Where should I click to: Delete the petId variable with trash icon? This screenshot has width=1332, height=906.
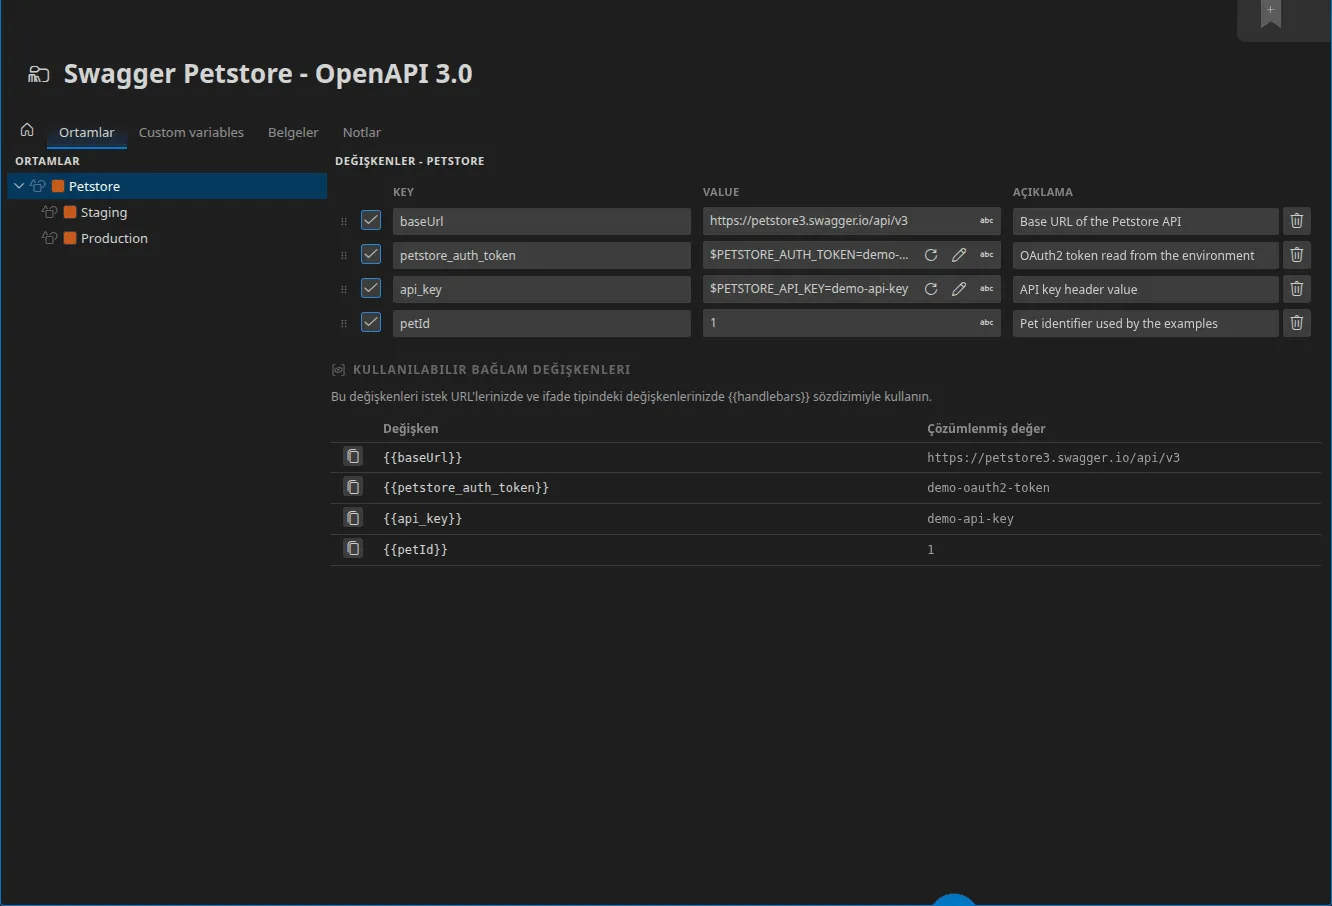click(1297, 323)
